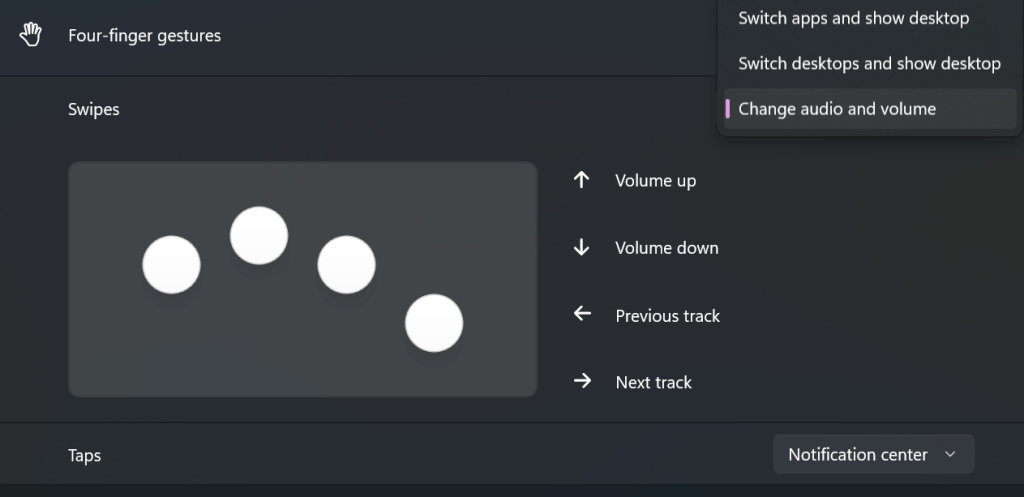Click the Volume down arrow icon

coord(582,247)
